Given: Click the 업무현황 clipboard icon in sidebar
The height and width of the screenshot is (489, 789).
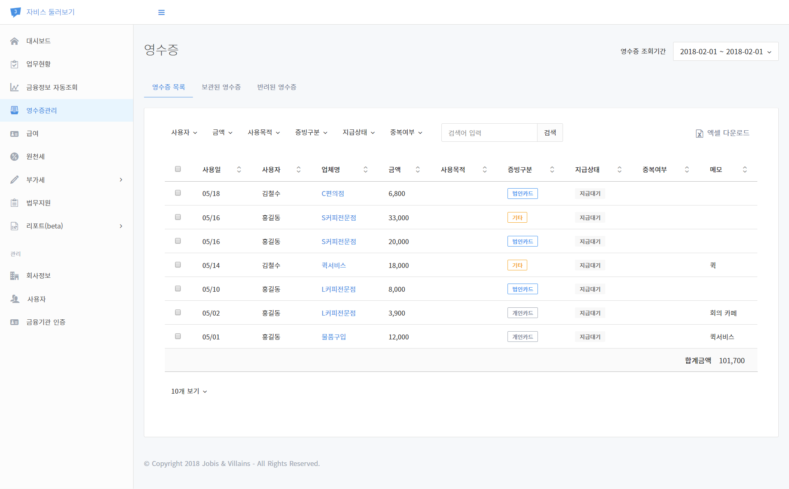Looking at the screenshot, I should click(14, 64).
